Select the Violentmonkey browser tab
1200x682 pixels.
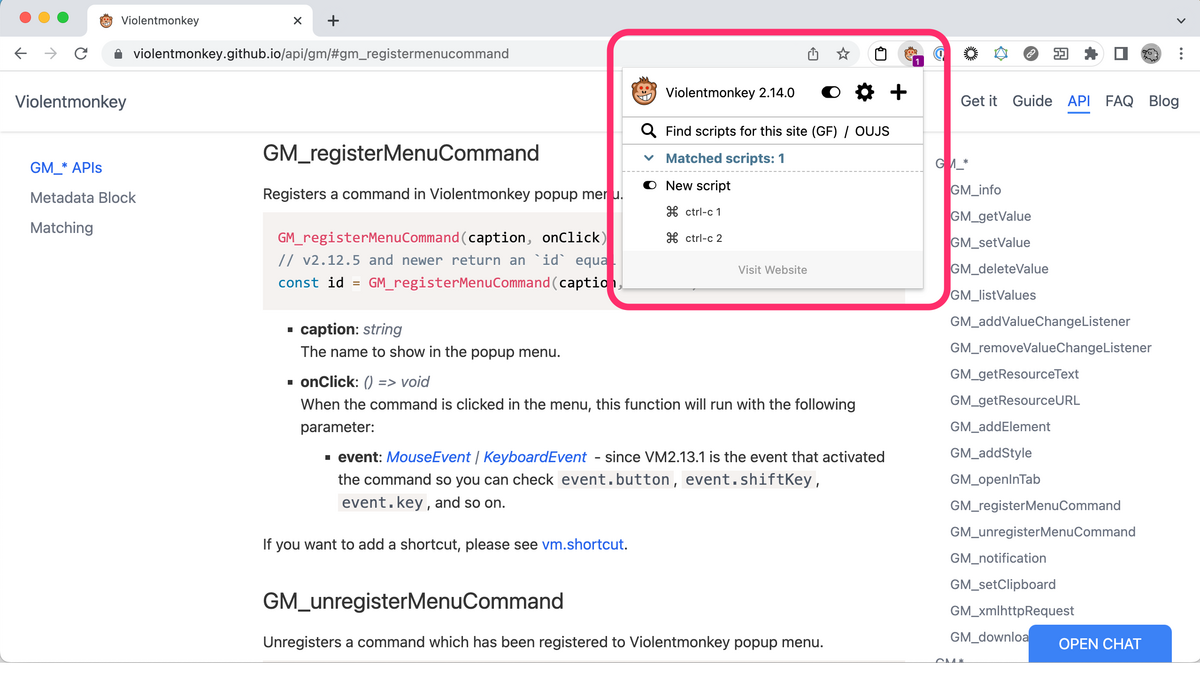200,20
